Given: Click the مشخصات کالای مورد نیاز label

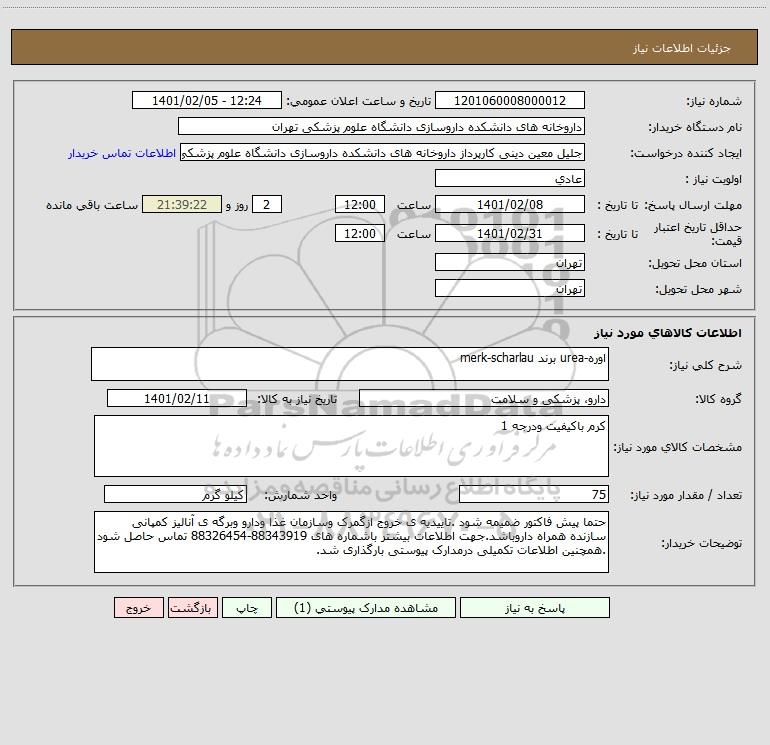Looking at the screenshot, I should click(678, 447).
